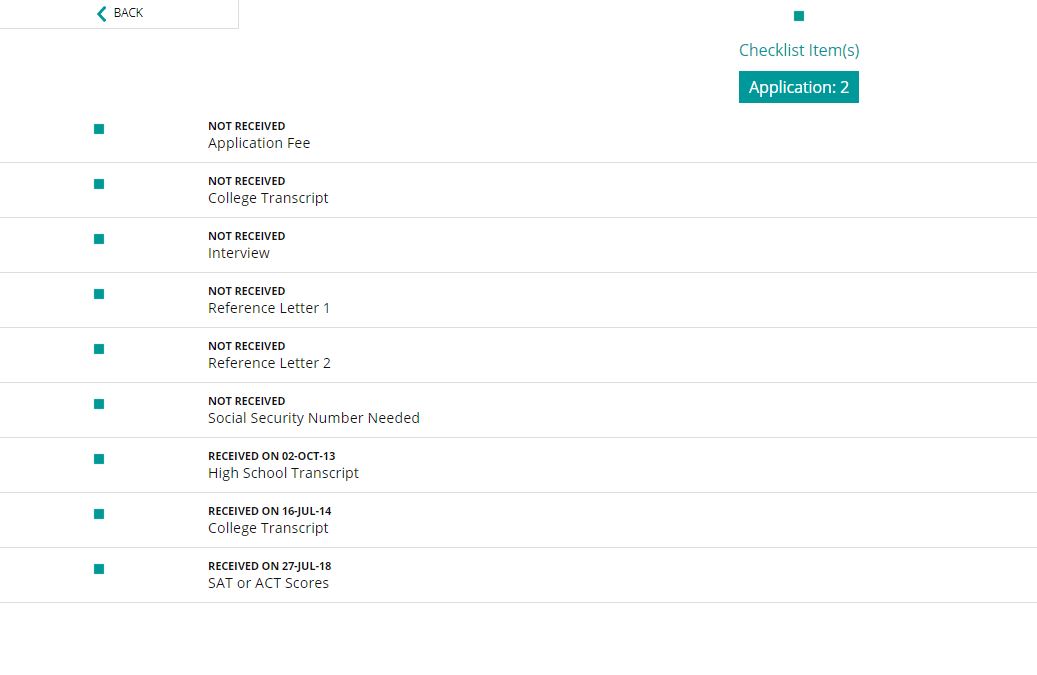
Task: Click icon next to Social Security Number Needed
Action: click(x=99, y=403)
